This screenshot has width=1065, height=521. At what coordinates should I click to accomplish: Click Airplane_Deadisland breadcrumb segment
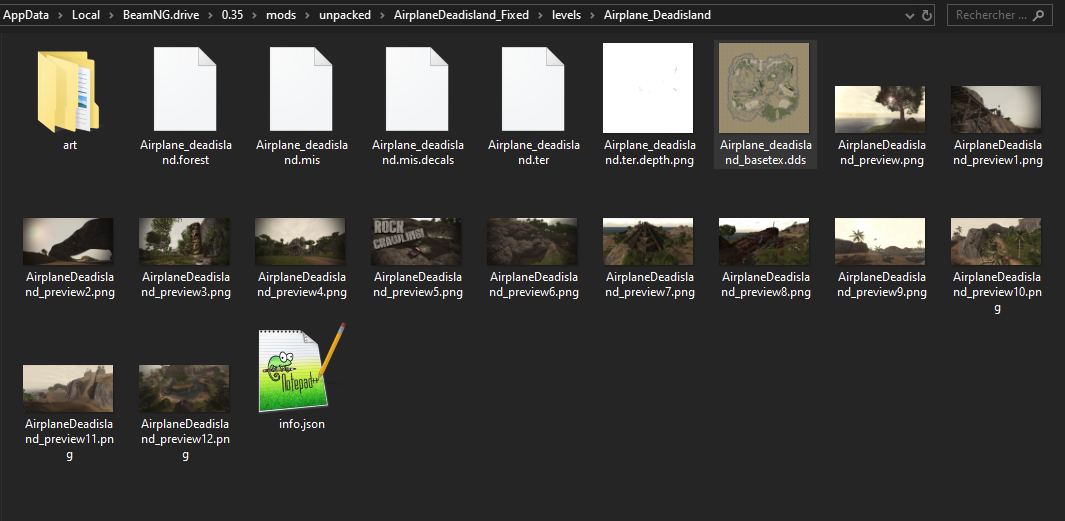657,15
